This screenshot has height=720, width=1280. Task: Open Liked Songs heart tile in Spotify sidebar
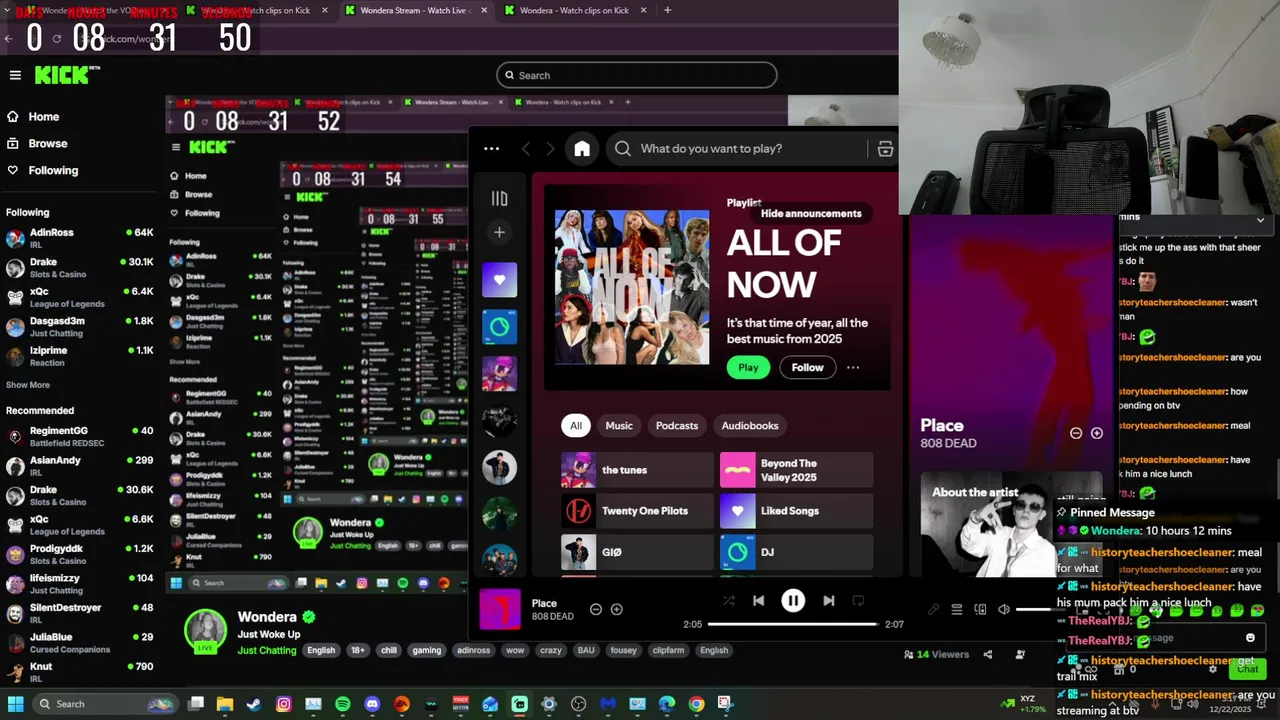click(500, 280)
